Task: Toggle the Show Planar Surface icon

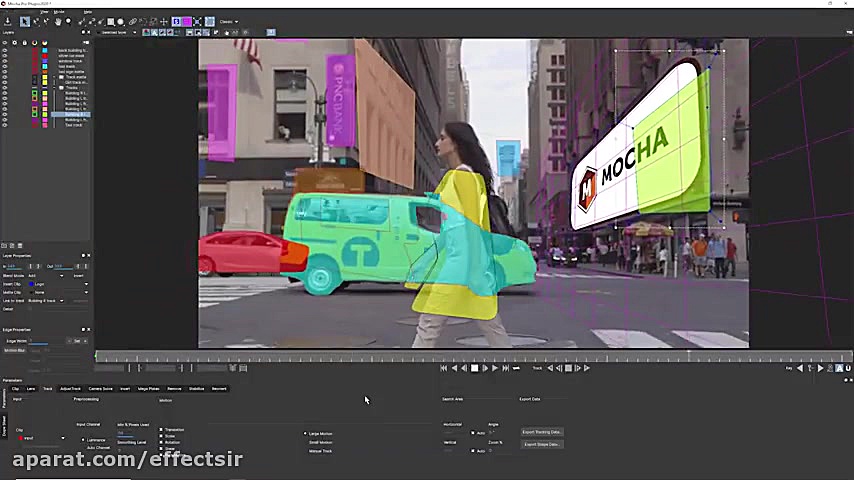Action: point(176,22)
